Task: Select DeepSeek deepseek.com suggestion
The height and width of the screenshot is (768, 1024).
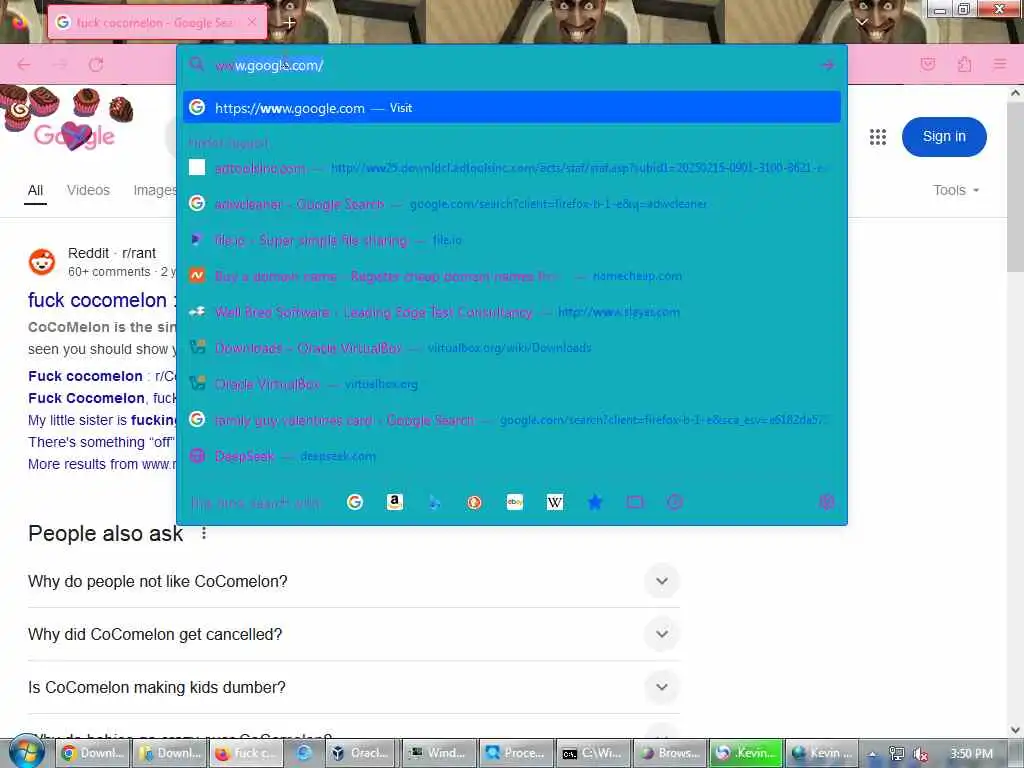Action: [x=511, y=456]
